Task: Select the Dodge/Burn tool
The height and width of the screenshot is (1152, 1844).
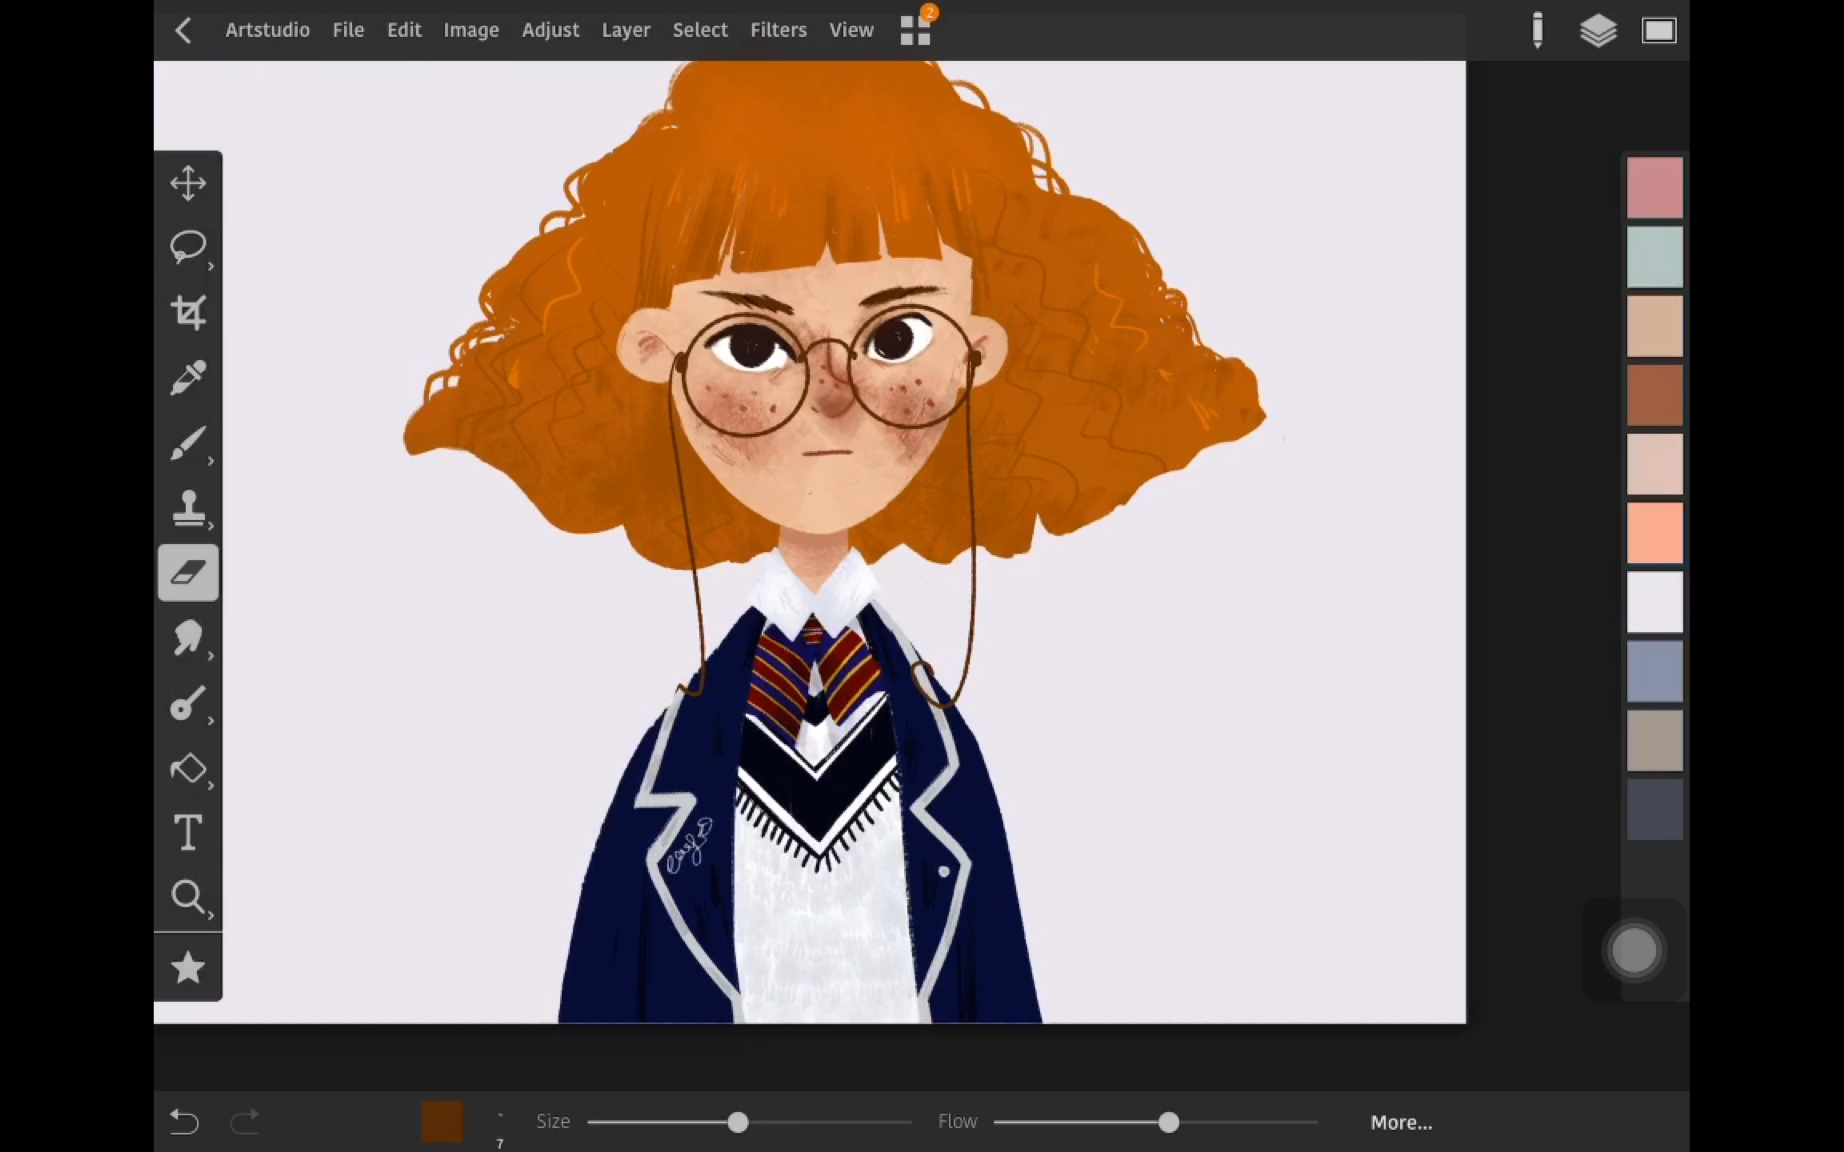Action: point(188,703)
